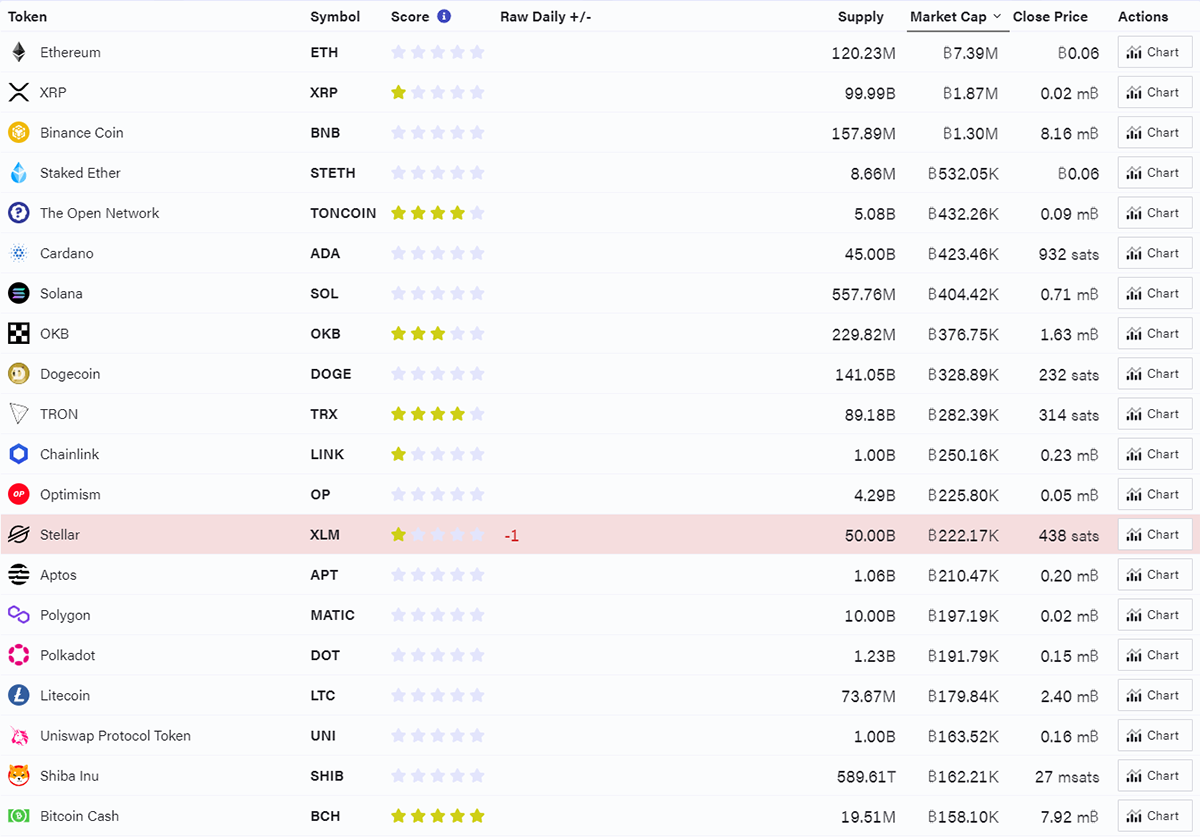
Task: Click the Litecoin token name
Action: pyautogui.click(x=65, y=695)
